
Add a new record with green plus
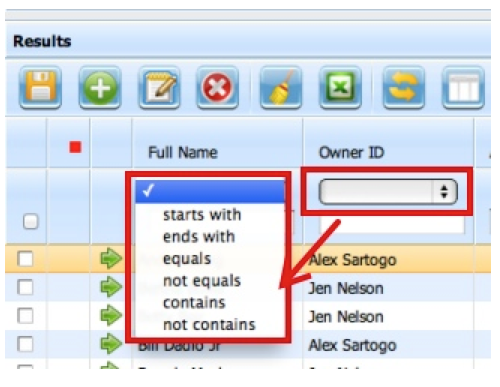[x=100, y=87]
